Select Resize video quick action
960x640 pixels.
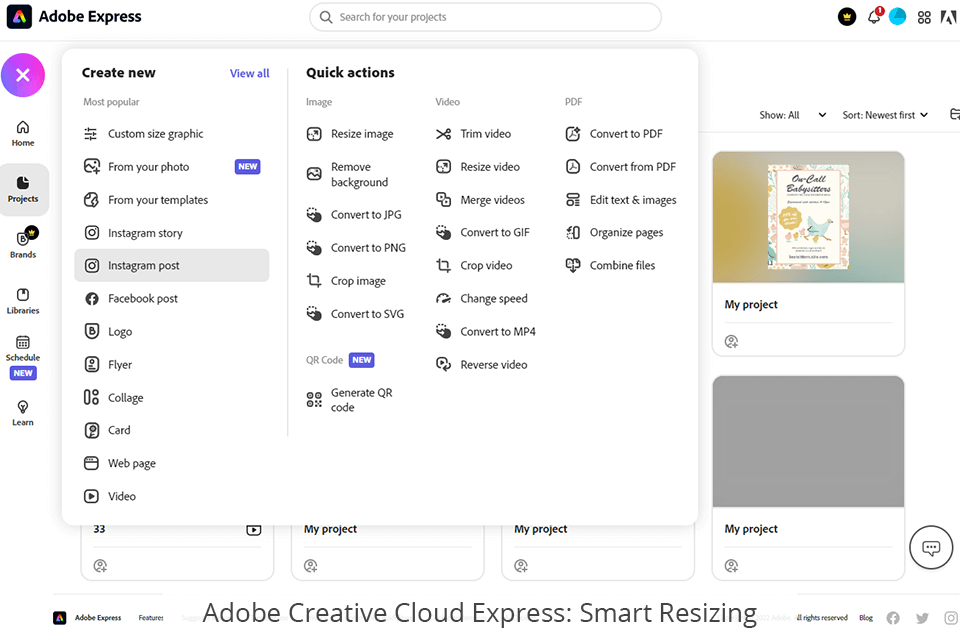coord(478,167)
